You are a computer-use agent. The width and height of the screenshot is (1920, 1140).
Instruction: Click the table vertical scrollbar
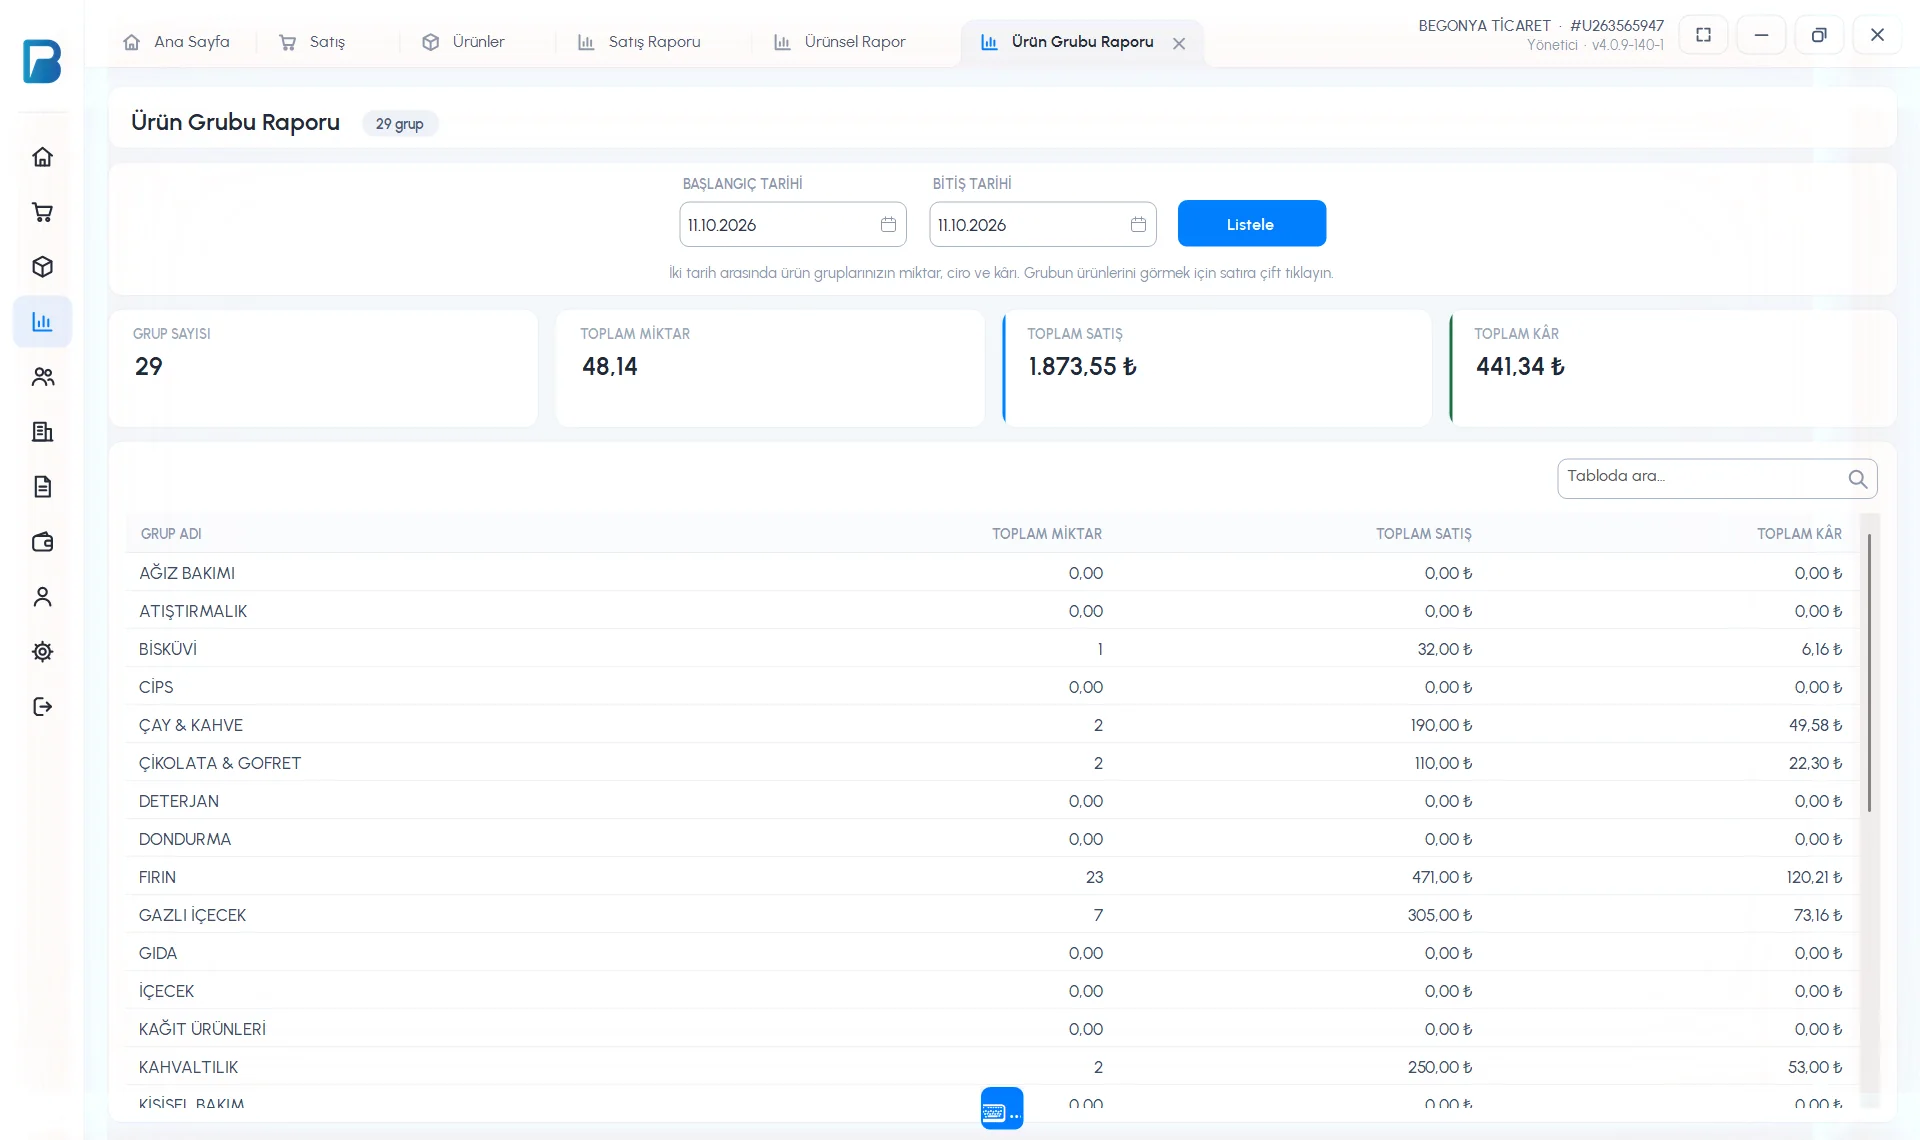click(x=1869, y=673)
